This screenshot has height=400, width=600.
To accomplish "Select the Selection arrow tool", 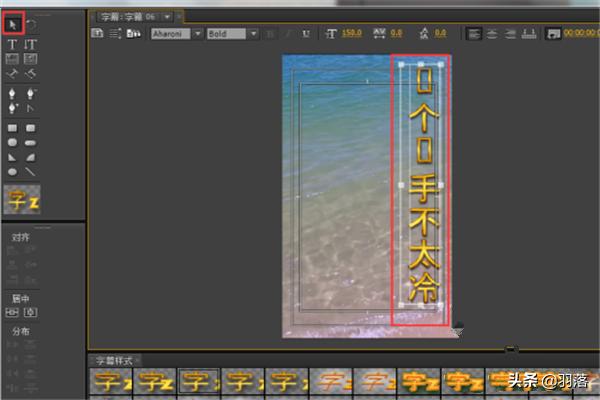I will [x=13, y=24].
